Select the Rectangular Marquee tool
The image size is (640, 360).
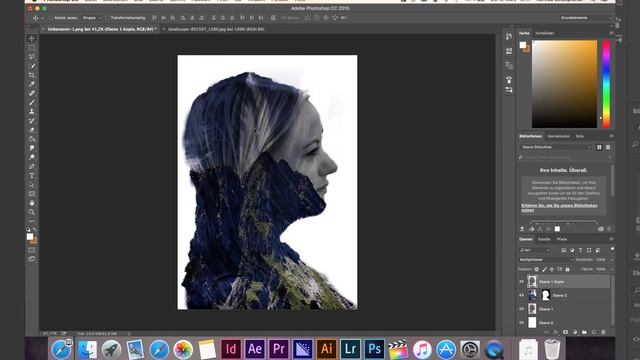32,47
